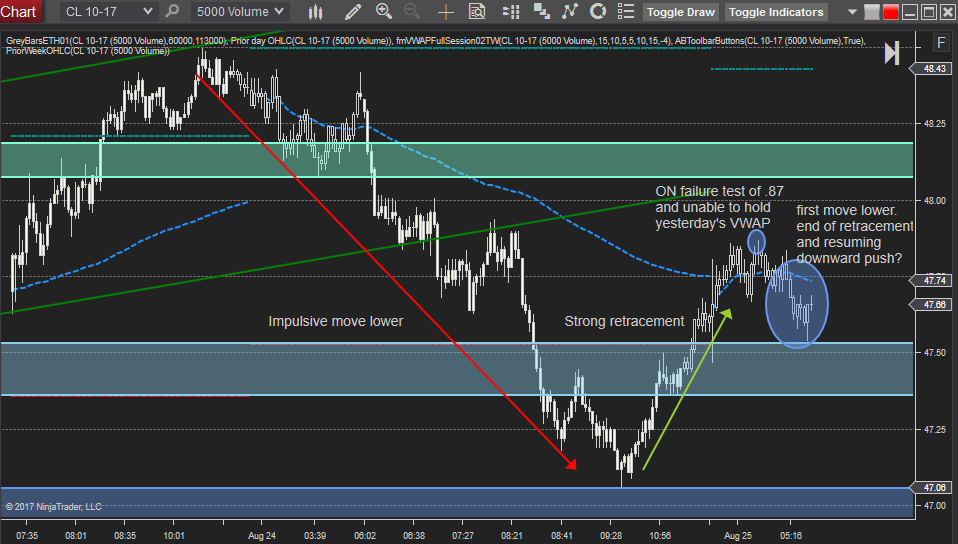The width and height of the screenshot is (958, 544).
Task: Open the CL 10-17 instrument dropdown
Action: [109, 12]
